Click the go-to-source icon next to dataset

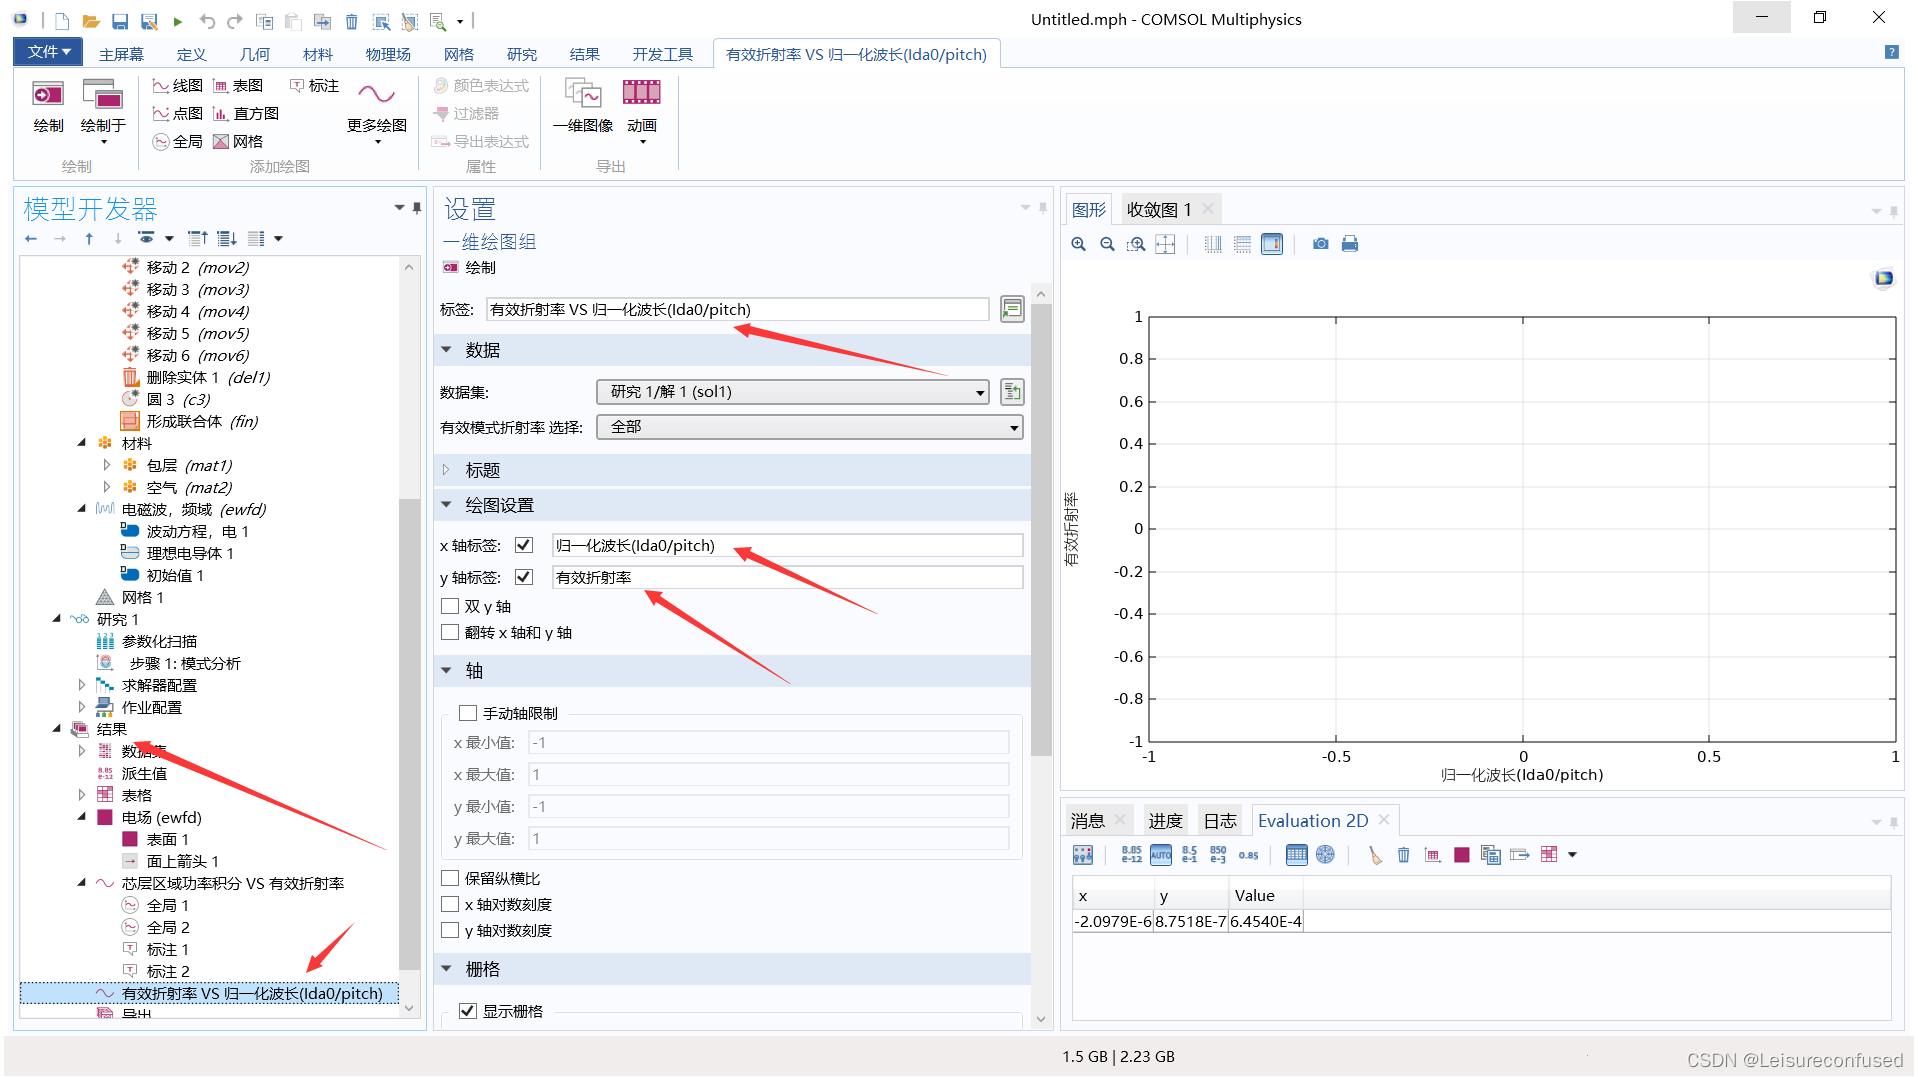coord(1012,392)
